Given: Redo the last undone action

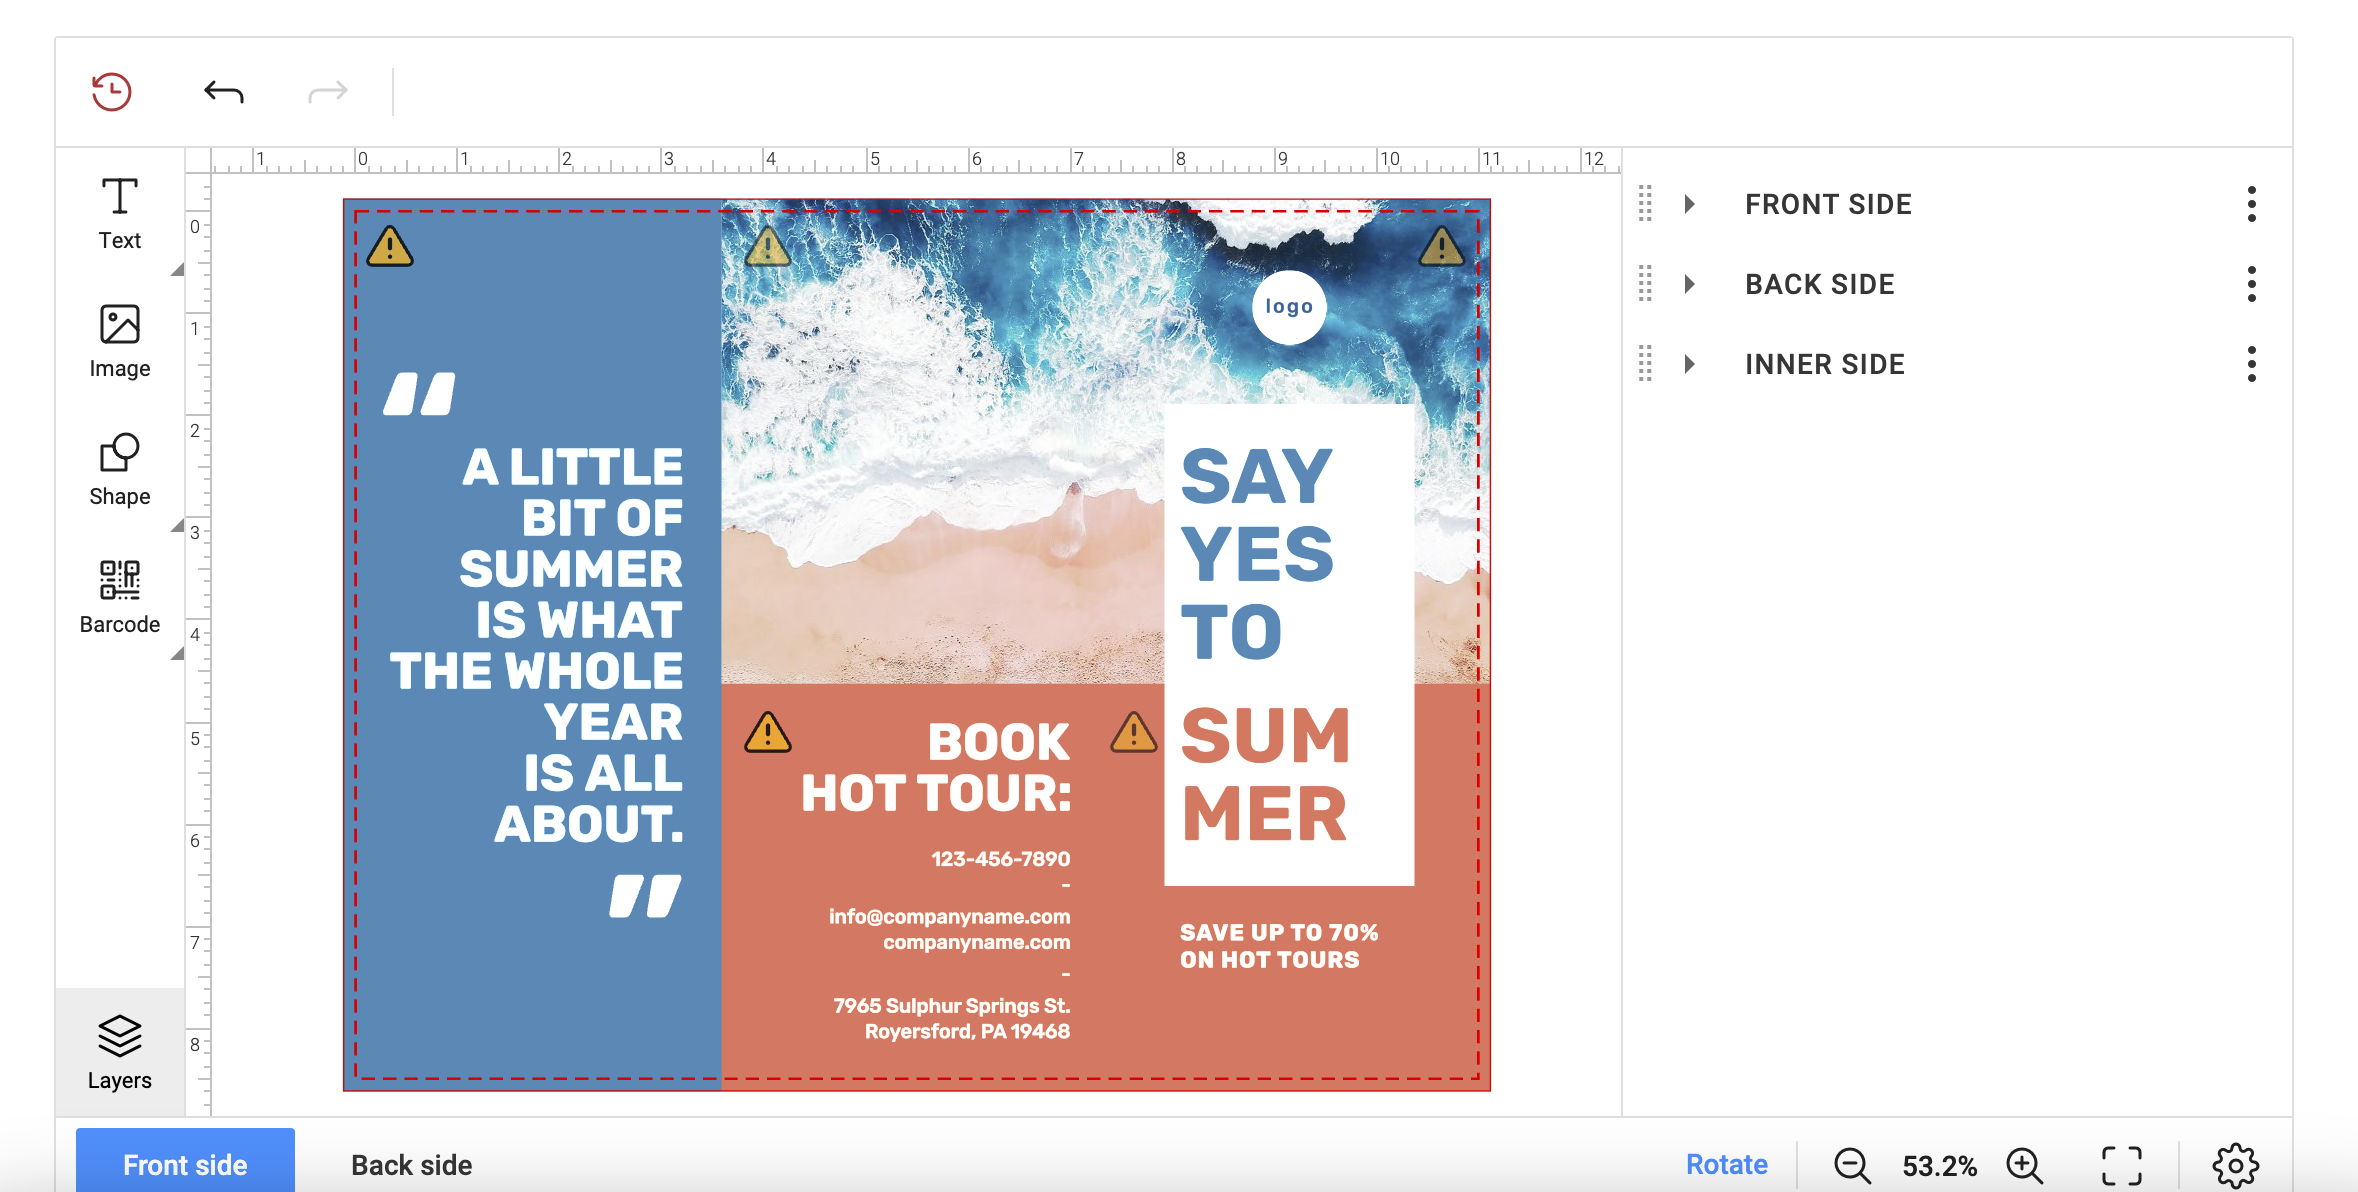Looking at the screenshot, I should tap(328, 92).
